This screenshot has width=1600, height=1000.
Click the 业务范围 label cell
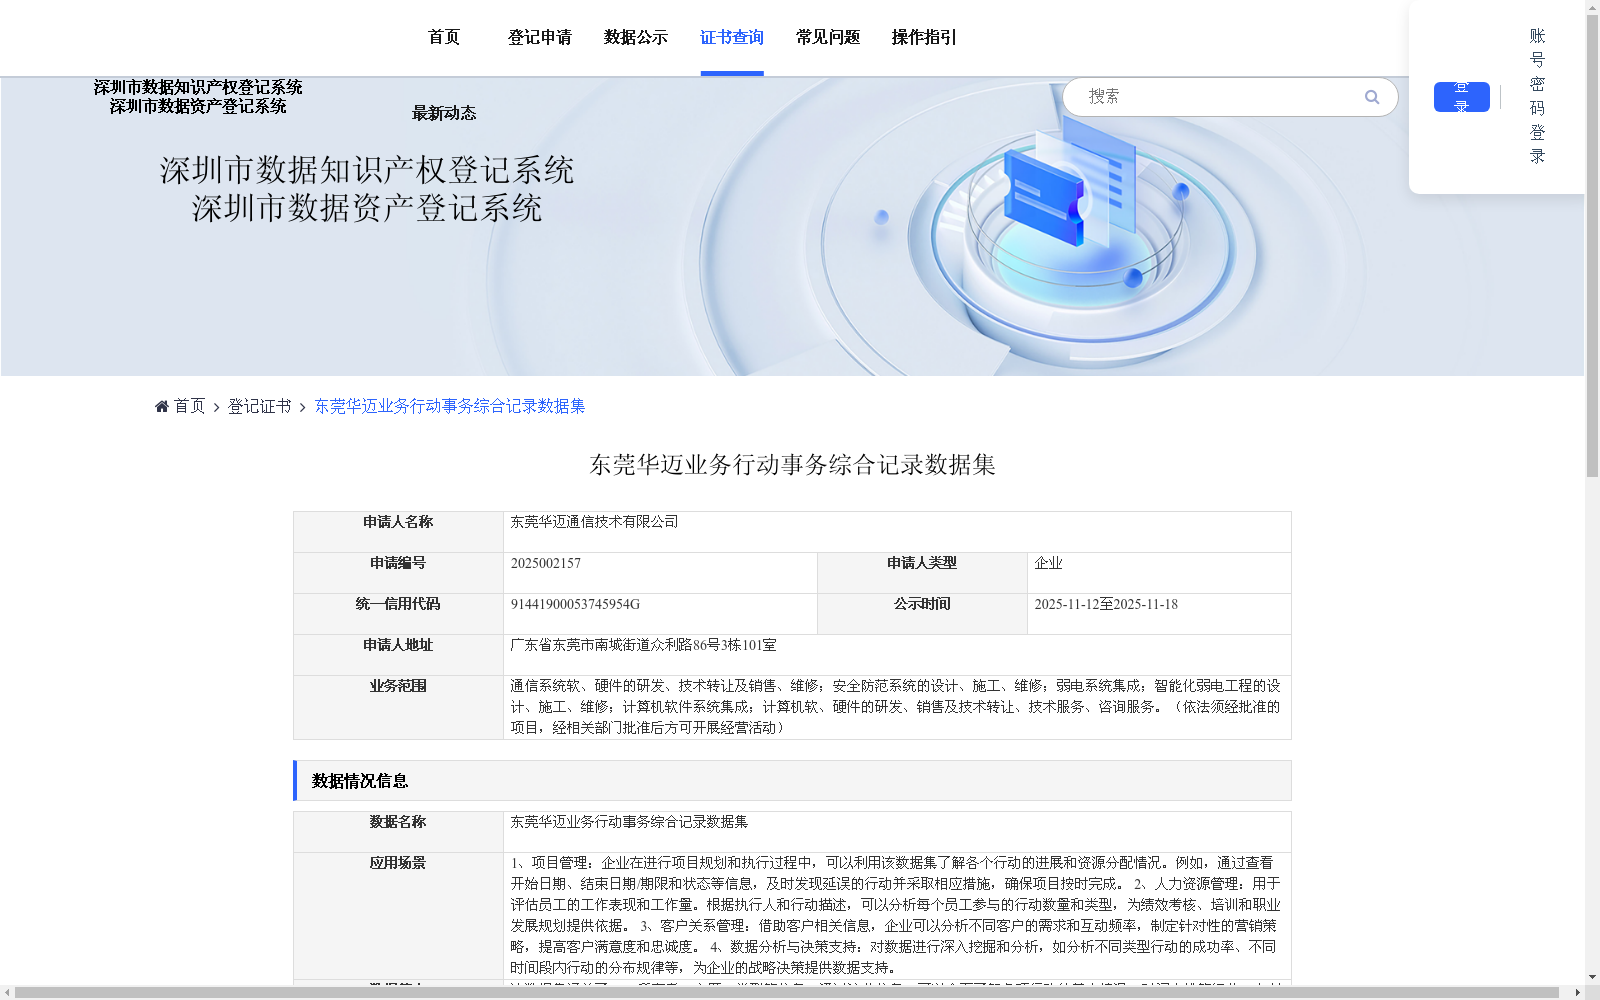pyautogui.click(x=398, y=707)
